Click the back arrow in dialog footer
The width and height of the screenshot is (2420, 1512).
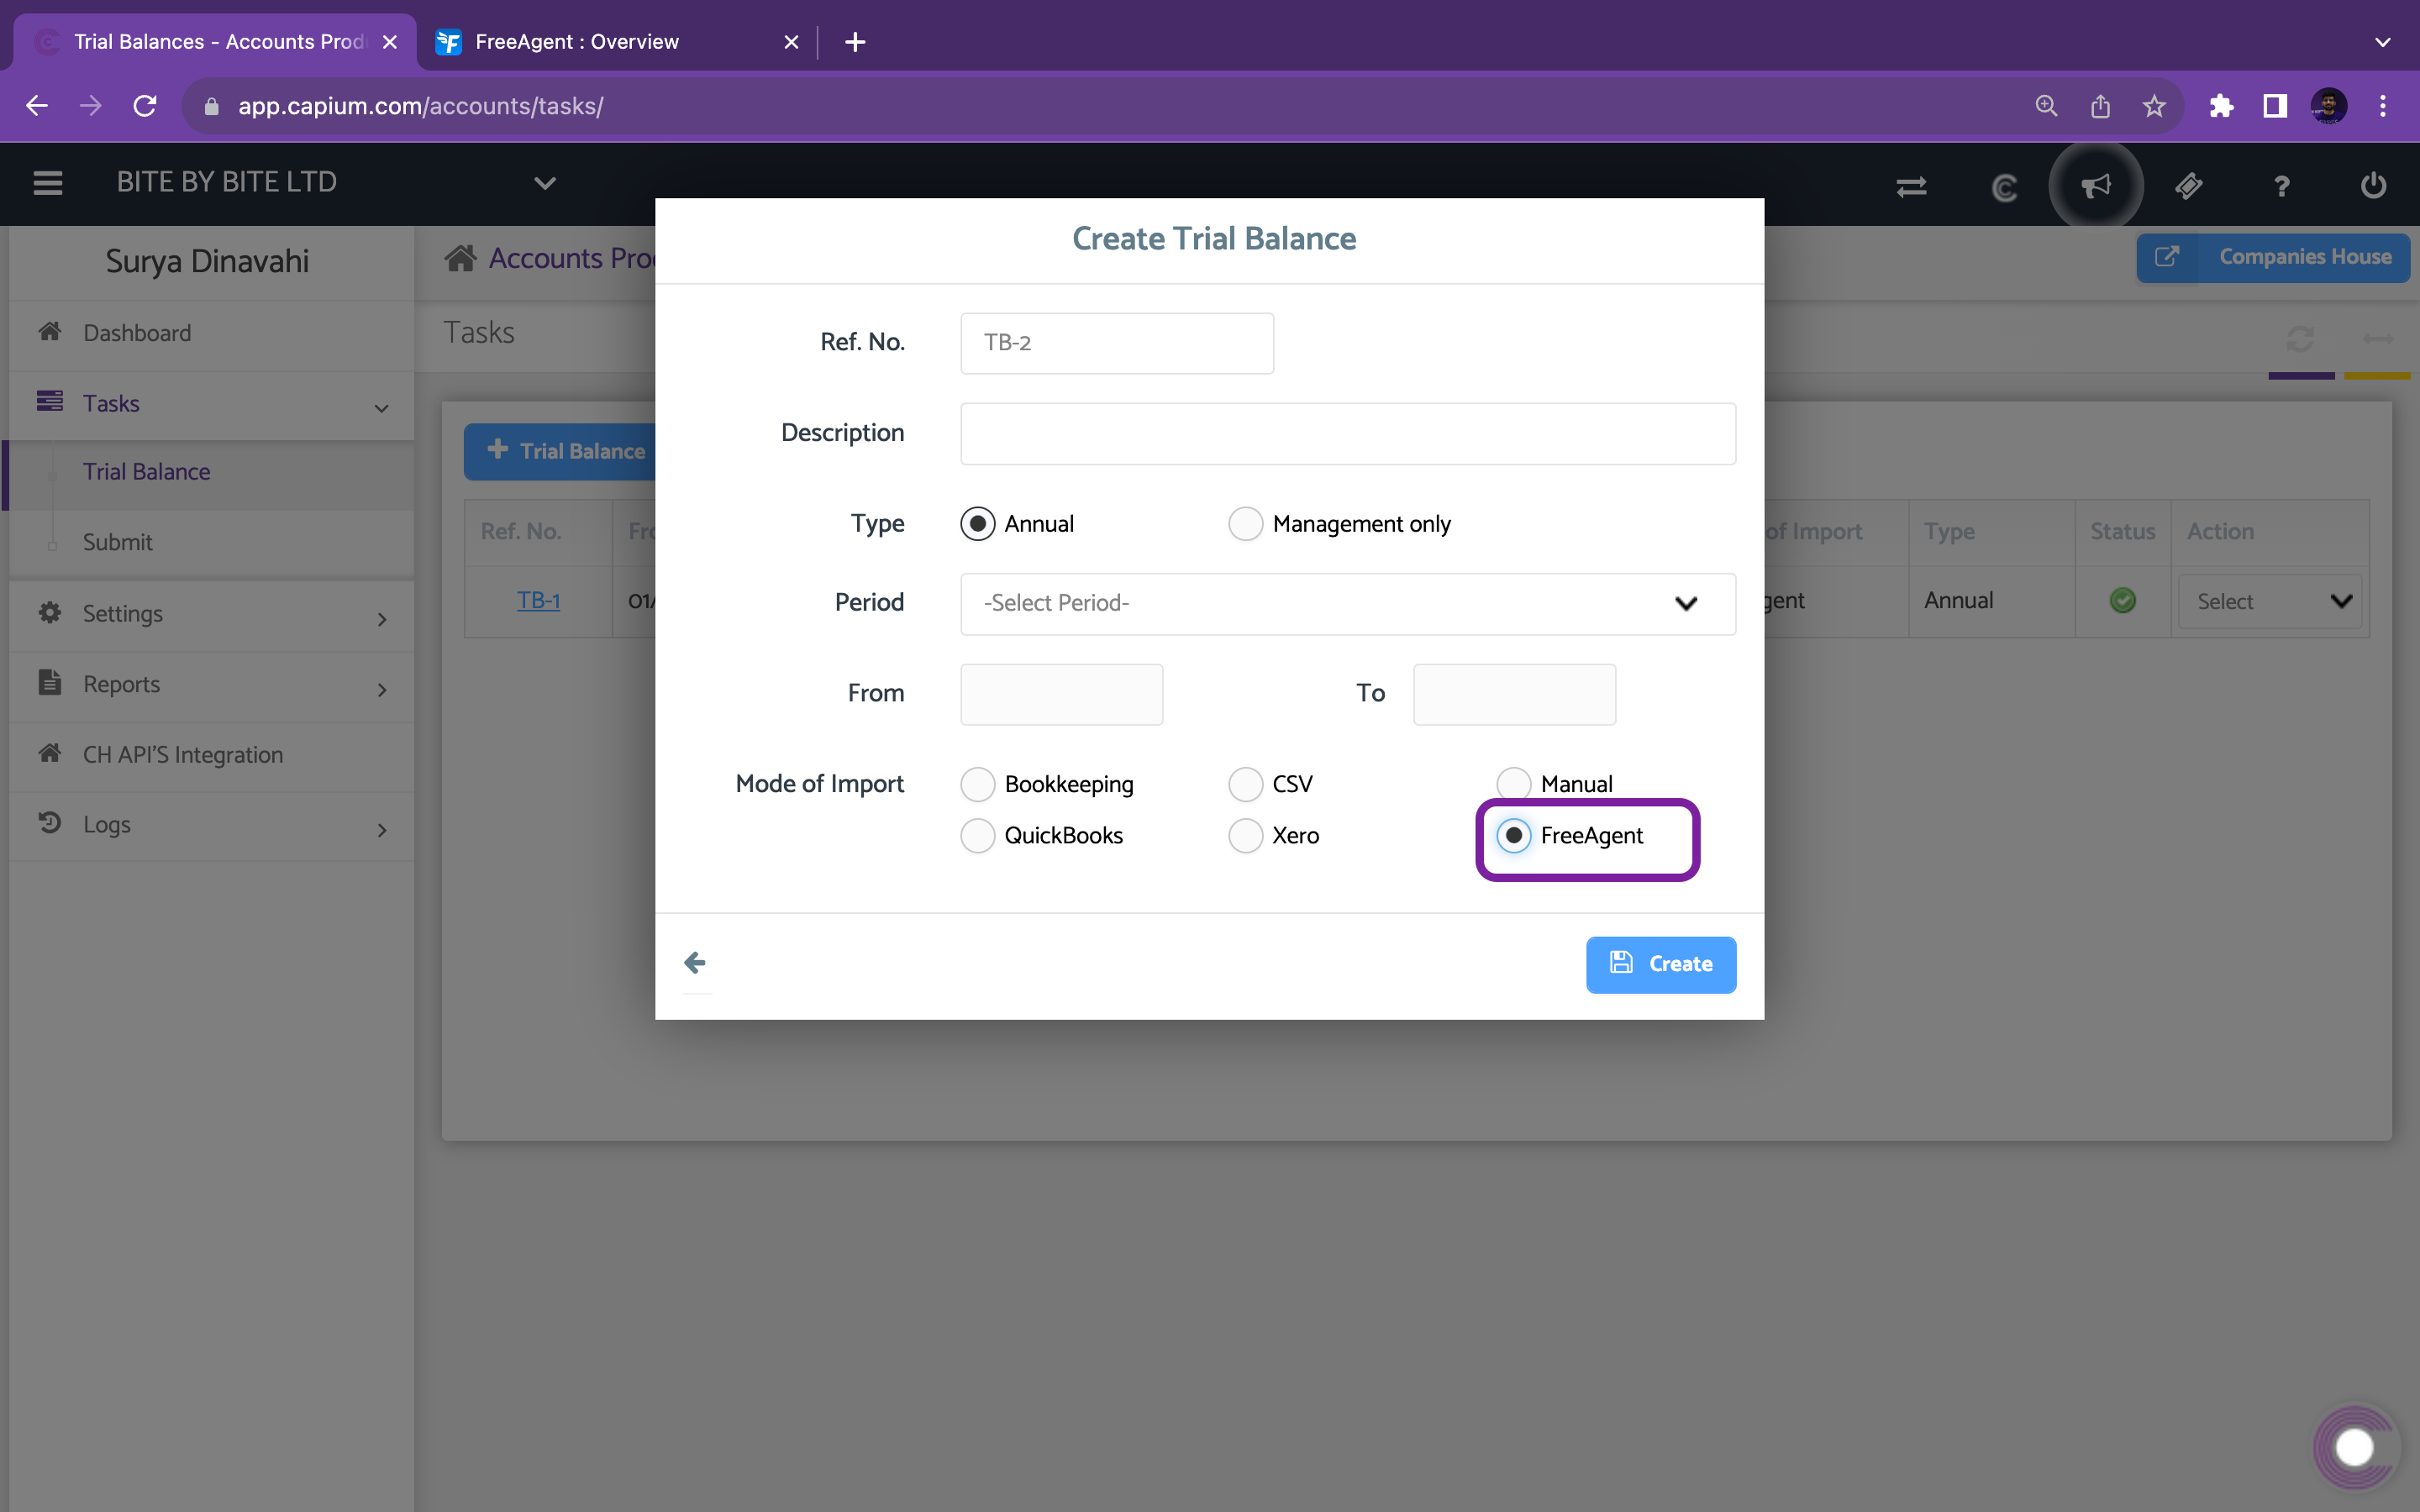(695, 963)
